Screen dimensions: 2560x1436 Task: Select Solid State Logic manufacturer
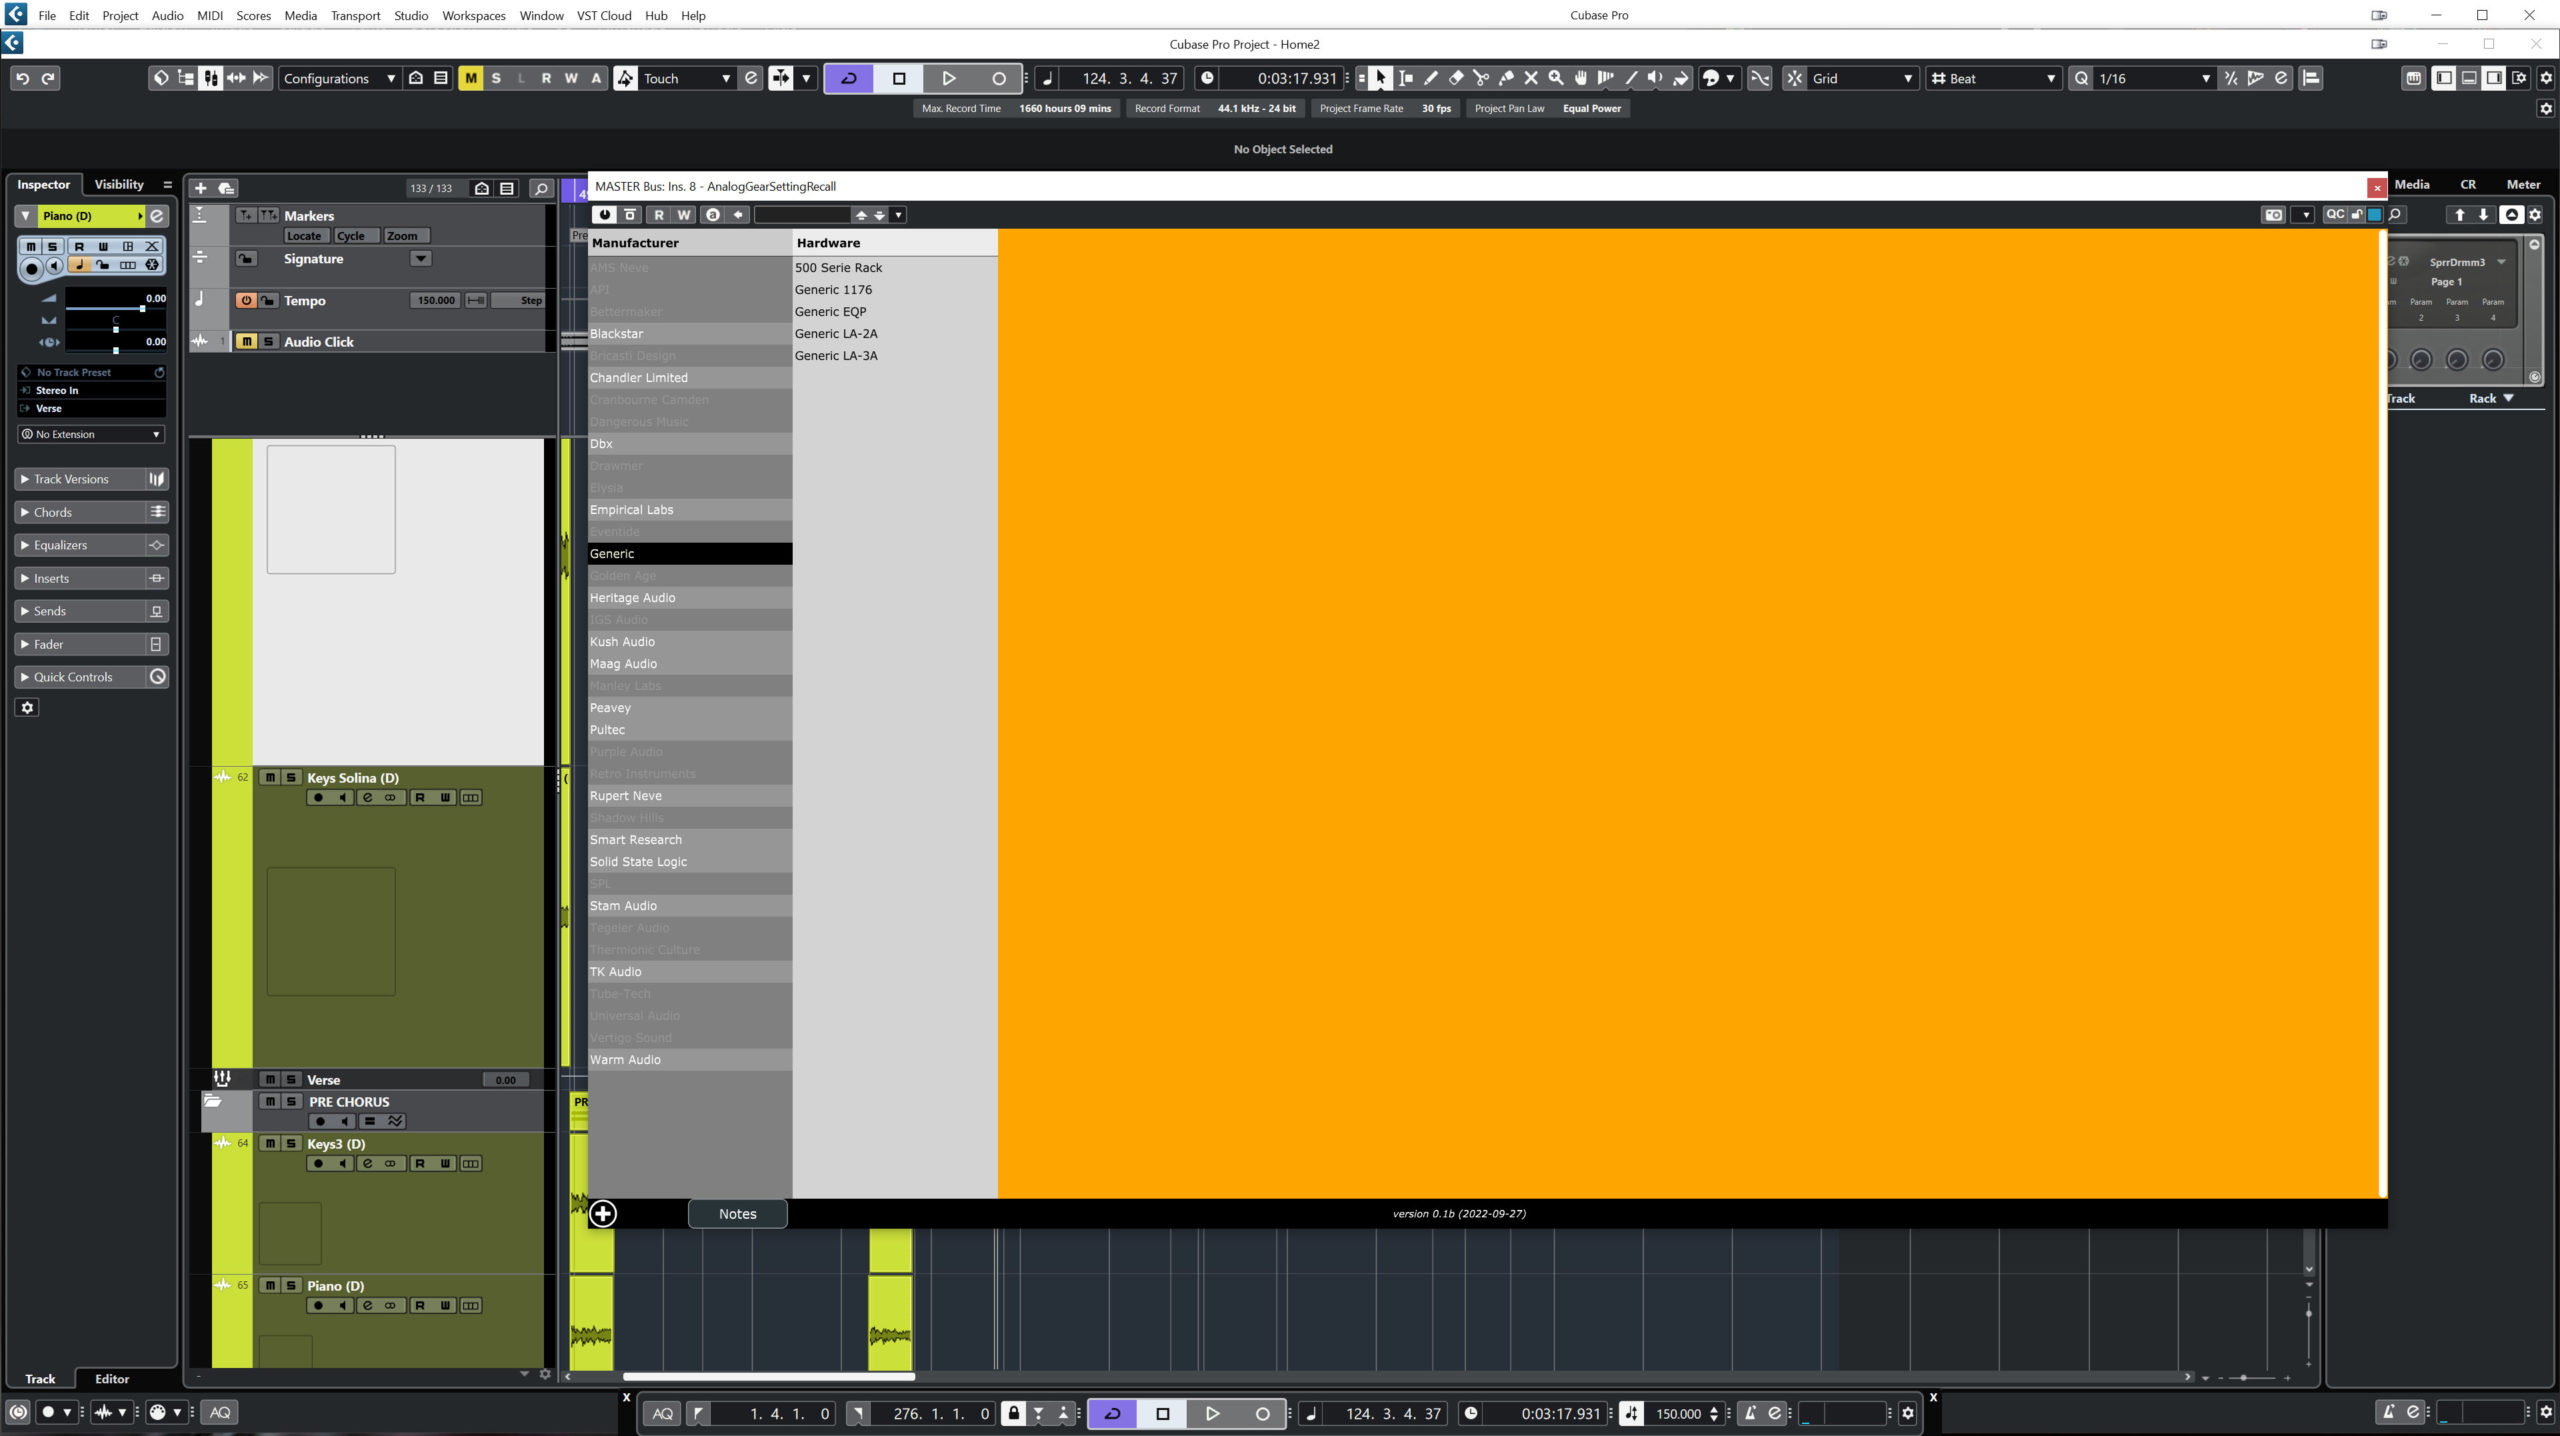pyautogui.click(x=638, y=861)
